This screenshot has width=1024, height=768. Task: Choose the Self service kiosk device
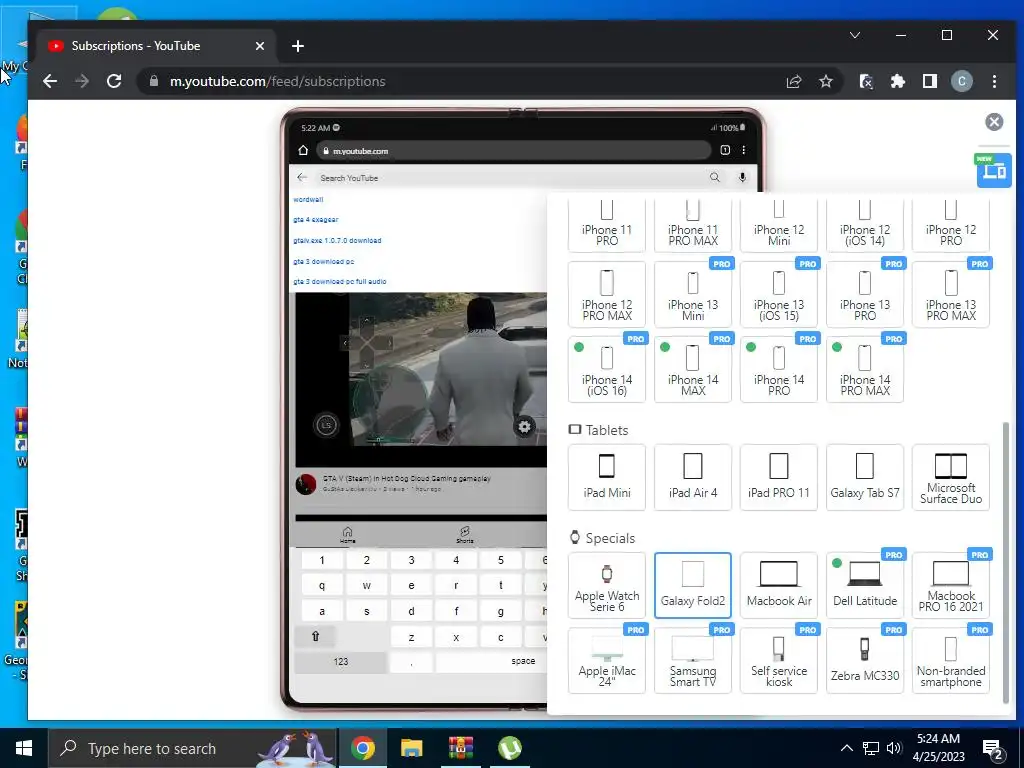(778, 660)
